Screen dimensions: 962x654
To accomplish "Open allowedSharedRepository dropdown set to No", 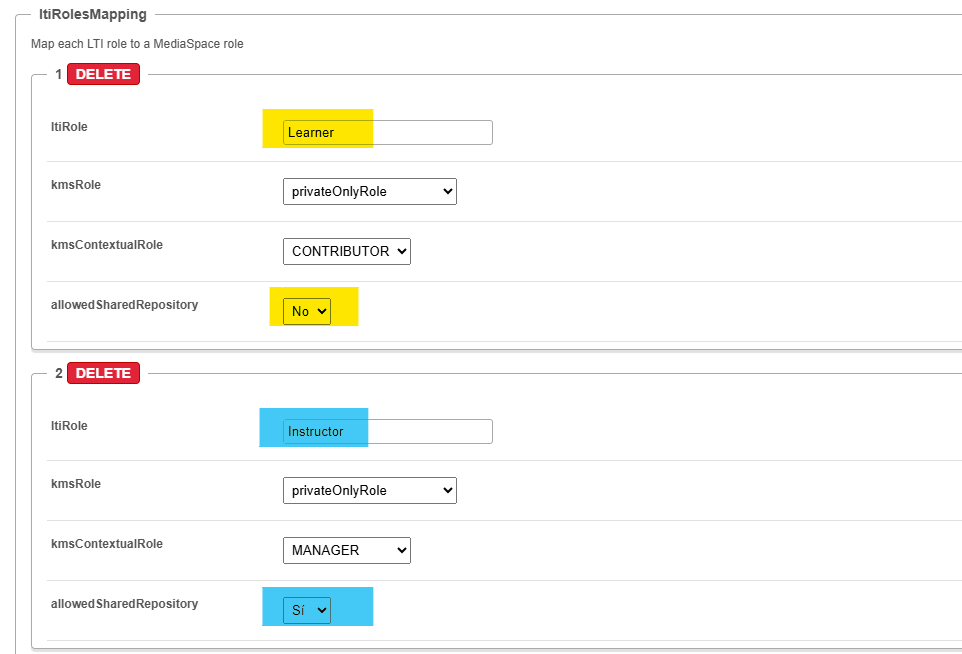I will (x=307, y=311).
